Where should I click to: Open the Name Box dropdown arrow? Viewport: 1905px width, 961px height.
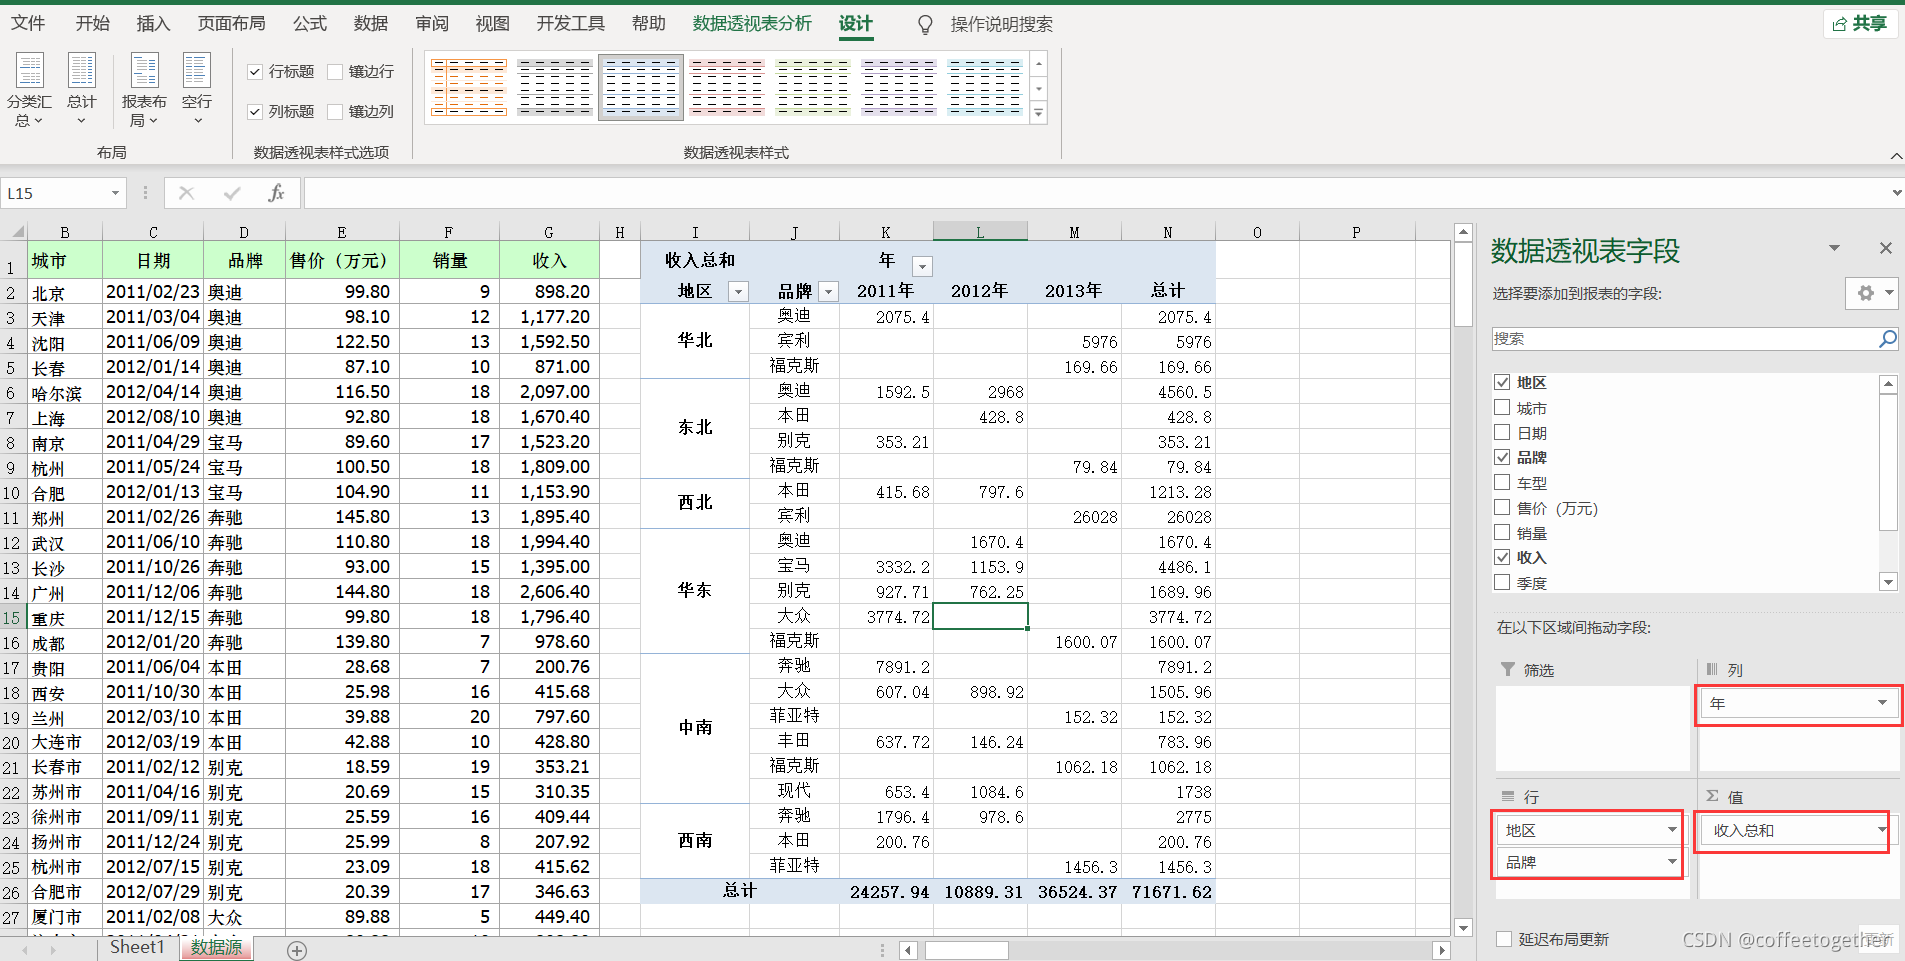(x=115, y=193)
